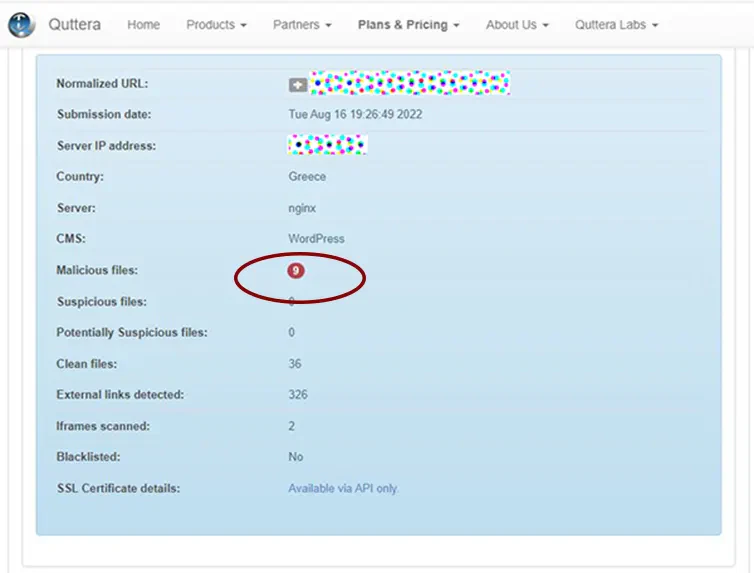Open the Plans & Pricing dropdown

(x=408, y=25)
